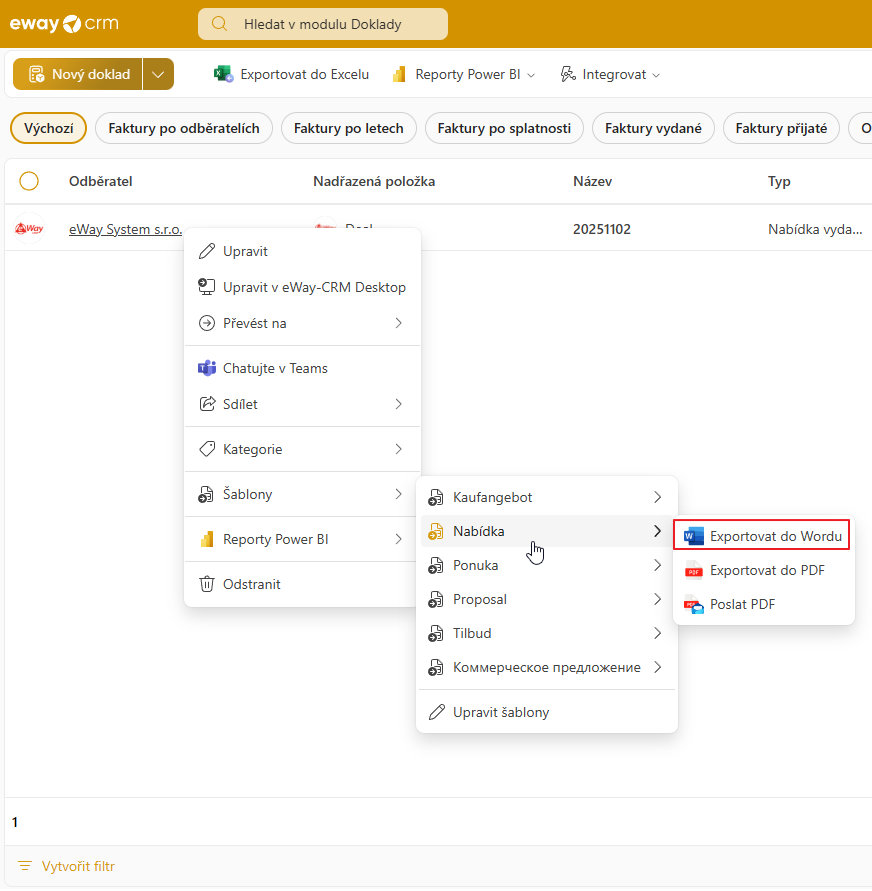Open the Nový doklad dropdown arrow
872x891 pixels.
point(158,74)
